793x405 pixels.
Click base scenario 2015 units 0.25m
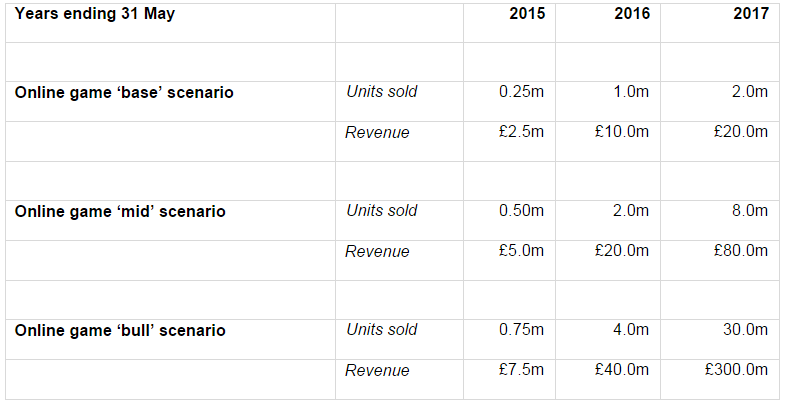point(521,92)
